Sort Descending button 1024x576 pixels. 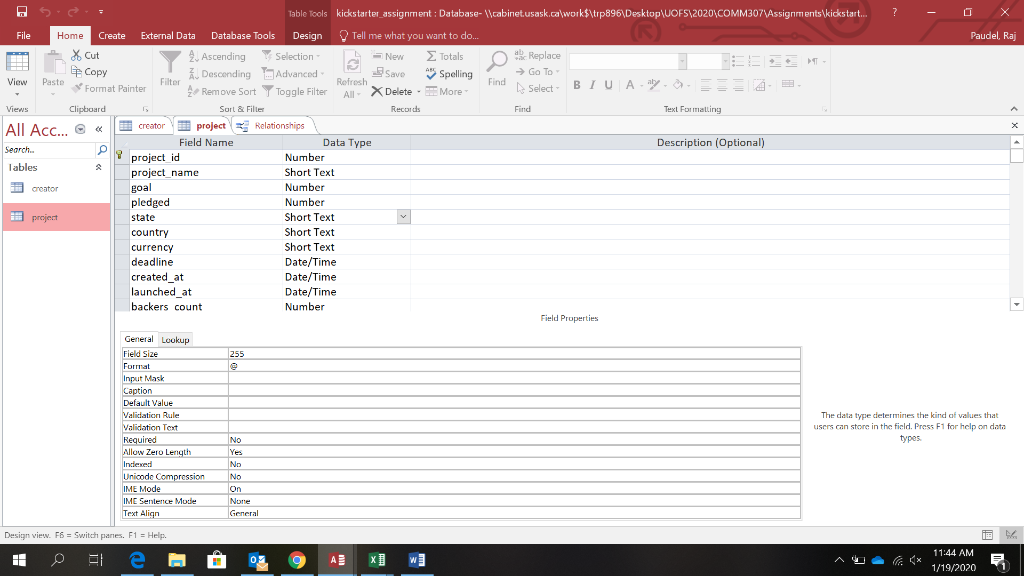click(x=219, y=74)
